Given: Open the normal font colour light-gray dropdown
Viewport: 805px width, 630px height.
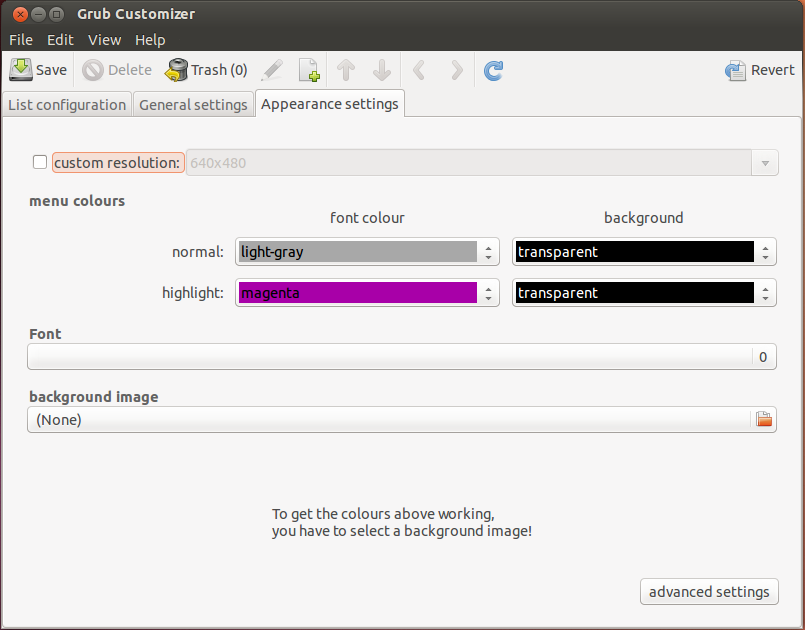Looking at the screenshot, I should coord(368,252).
